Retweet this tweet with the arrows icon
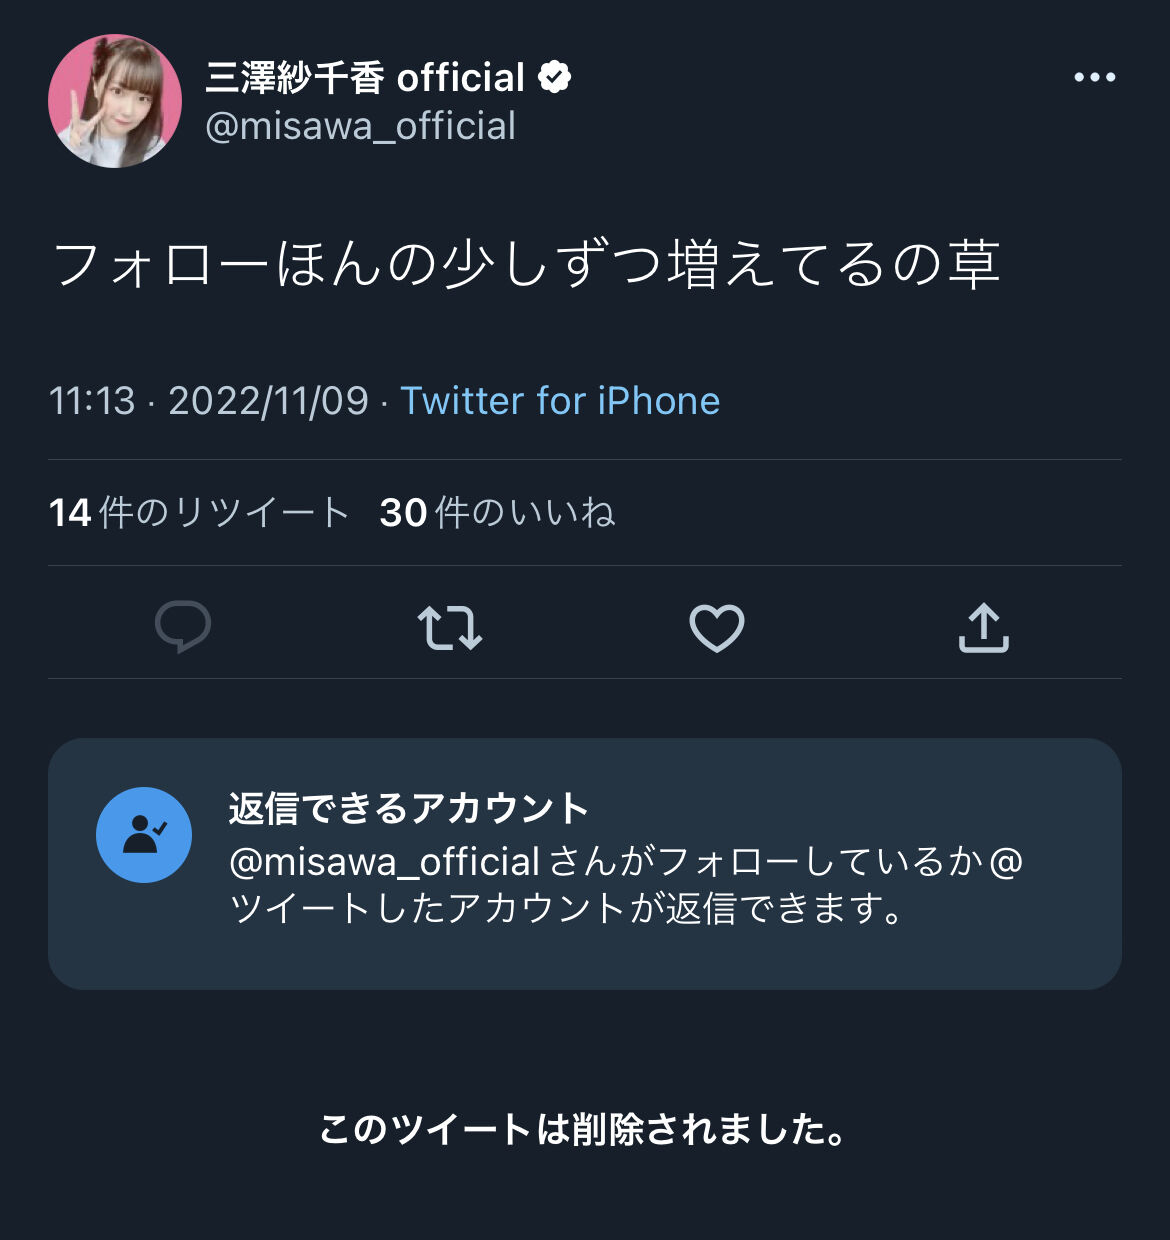 click(450, 628)
